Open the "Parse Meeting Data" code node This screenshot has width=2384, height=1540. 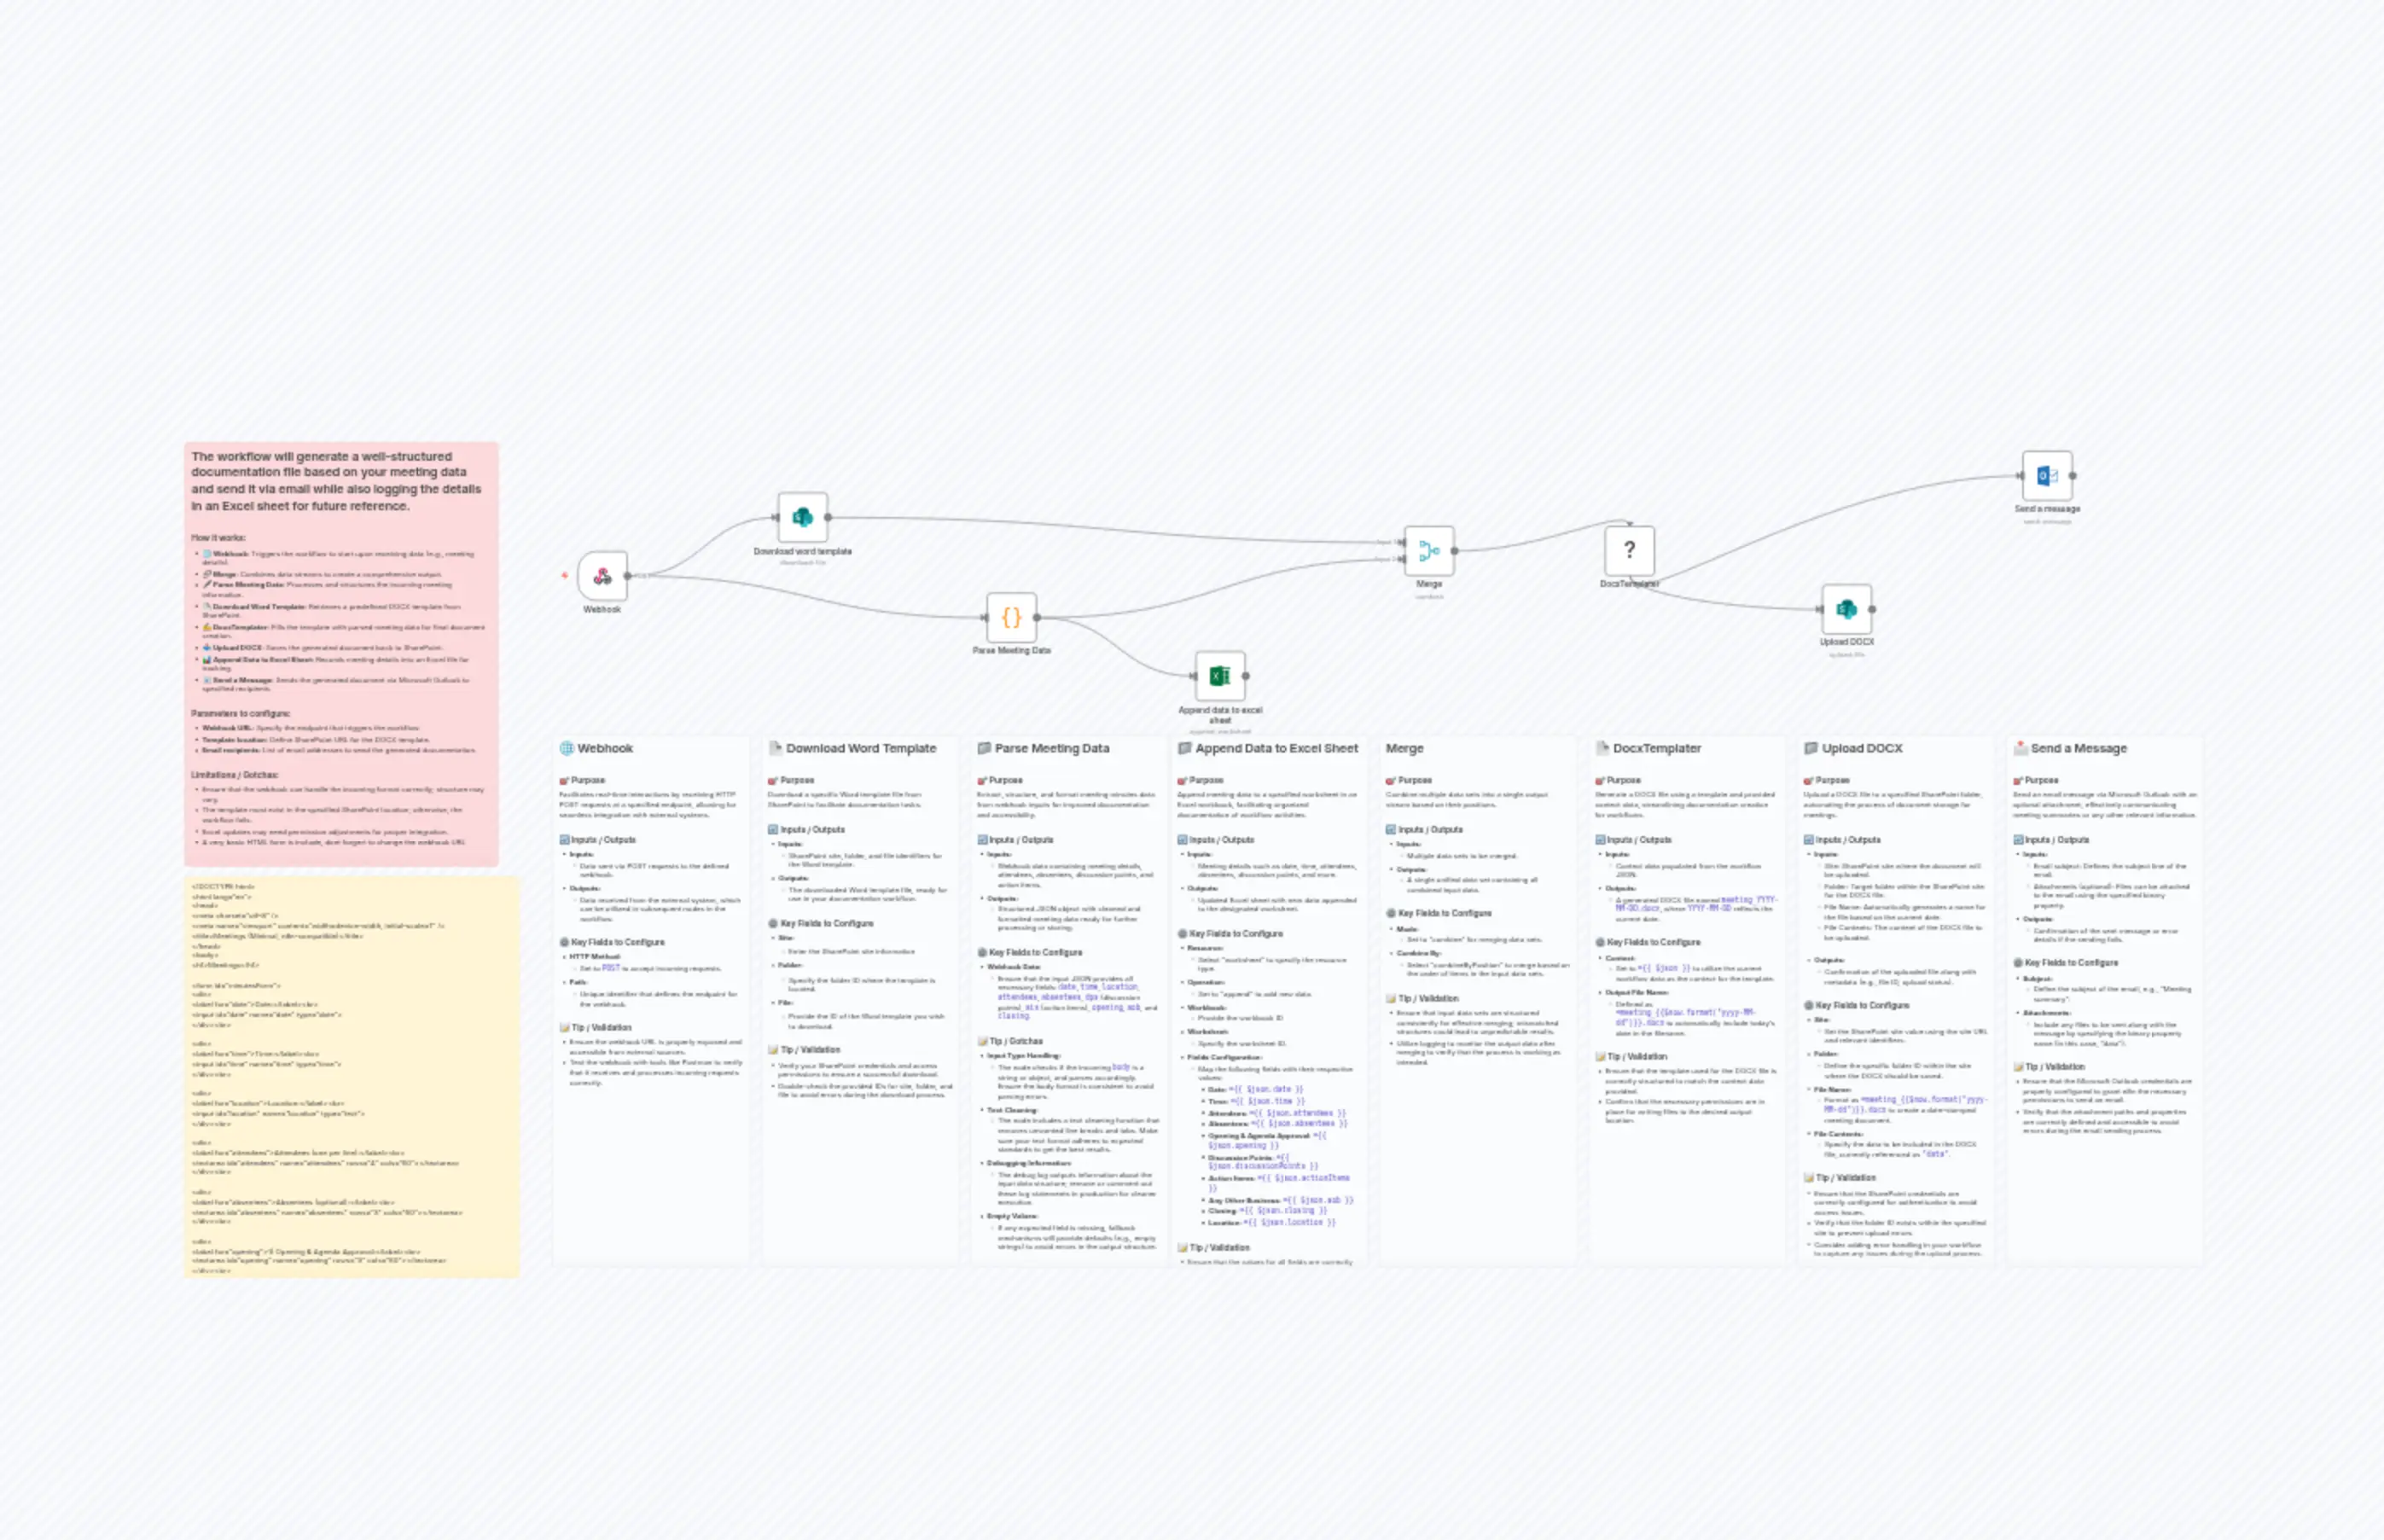(1012, 617)
